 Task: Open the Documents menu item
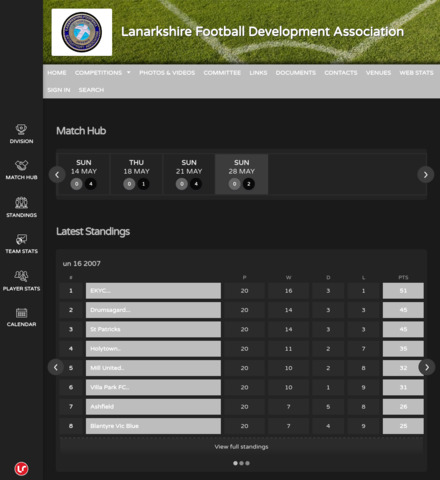[296, 73]
